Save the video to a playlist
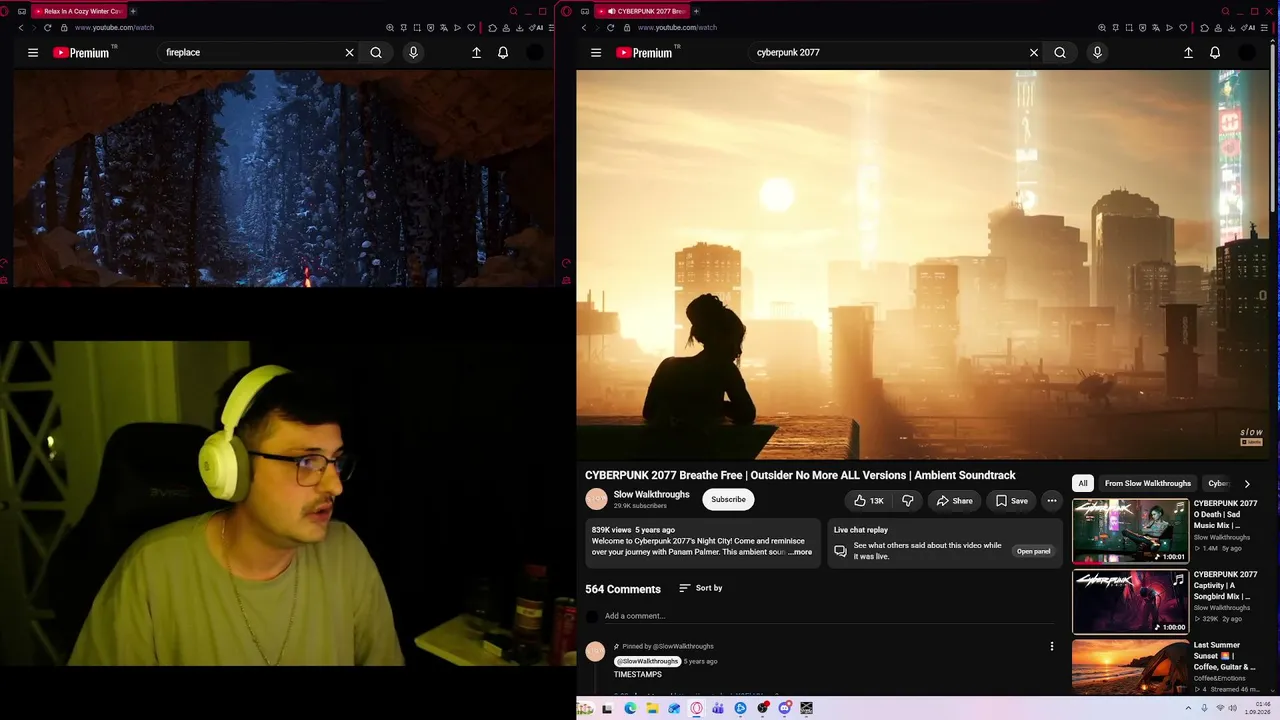Image resolution: width=1280 pixels, height=720 pixels. [1011, 500]
